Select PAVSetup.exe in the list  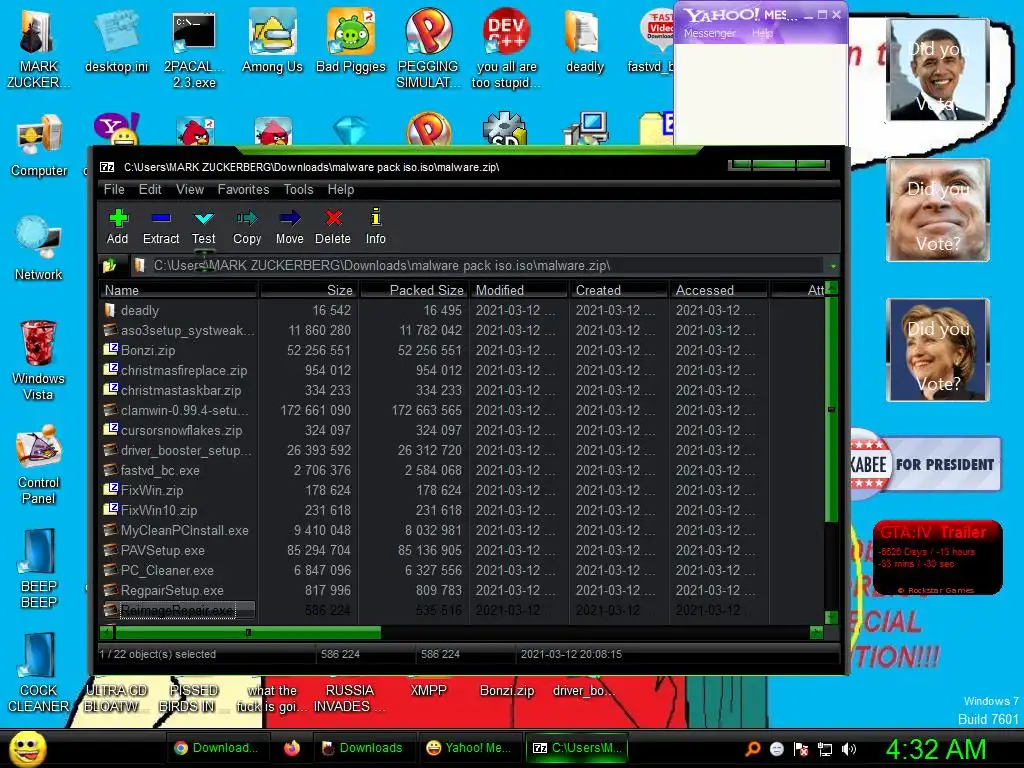[462, 551]
